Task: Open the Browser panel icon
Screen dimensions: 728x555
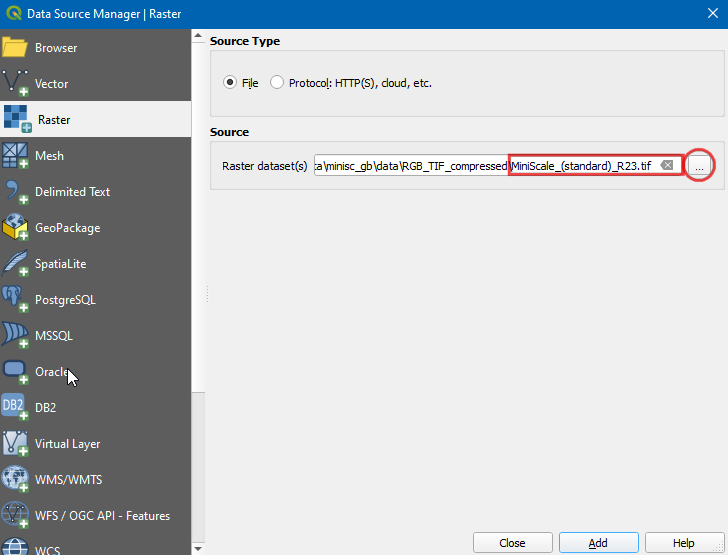Action: click(15, 47)
